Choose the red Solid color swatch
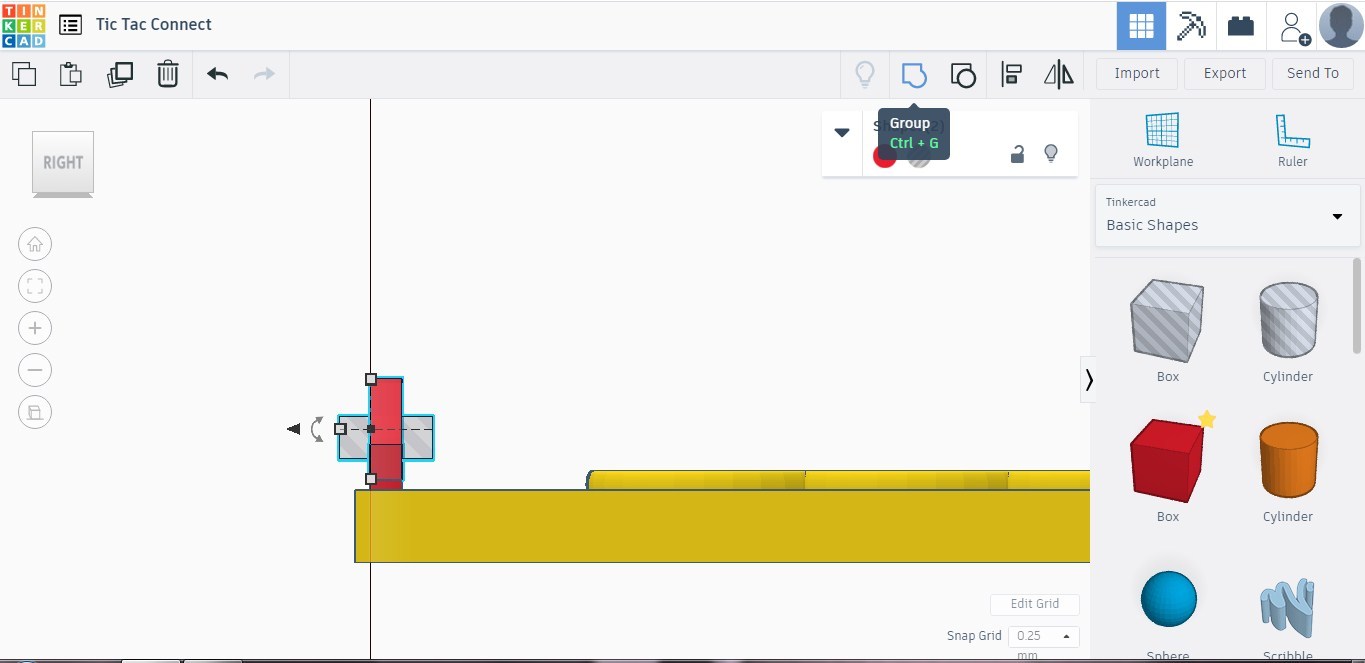Viewport: 1365px width, 663px height. pos(884,156)
